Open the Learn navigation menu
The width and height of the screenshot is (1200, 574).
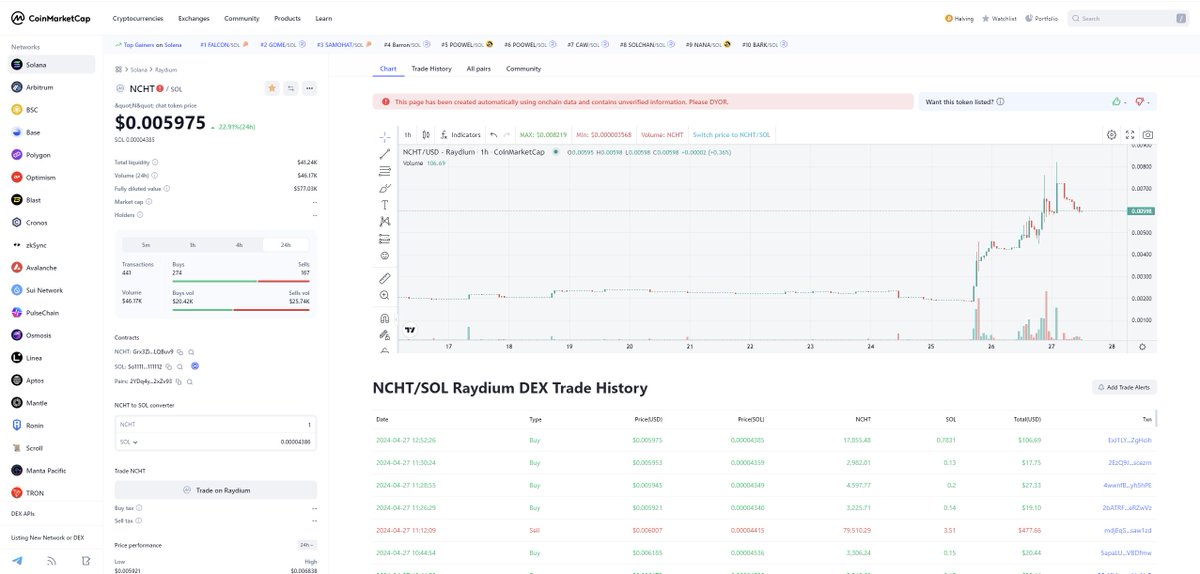tap(324, 18)
